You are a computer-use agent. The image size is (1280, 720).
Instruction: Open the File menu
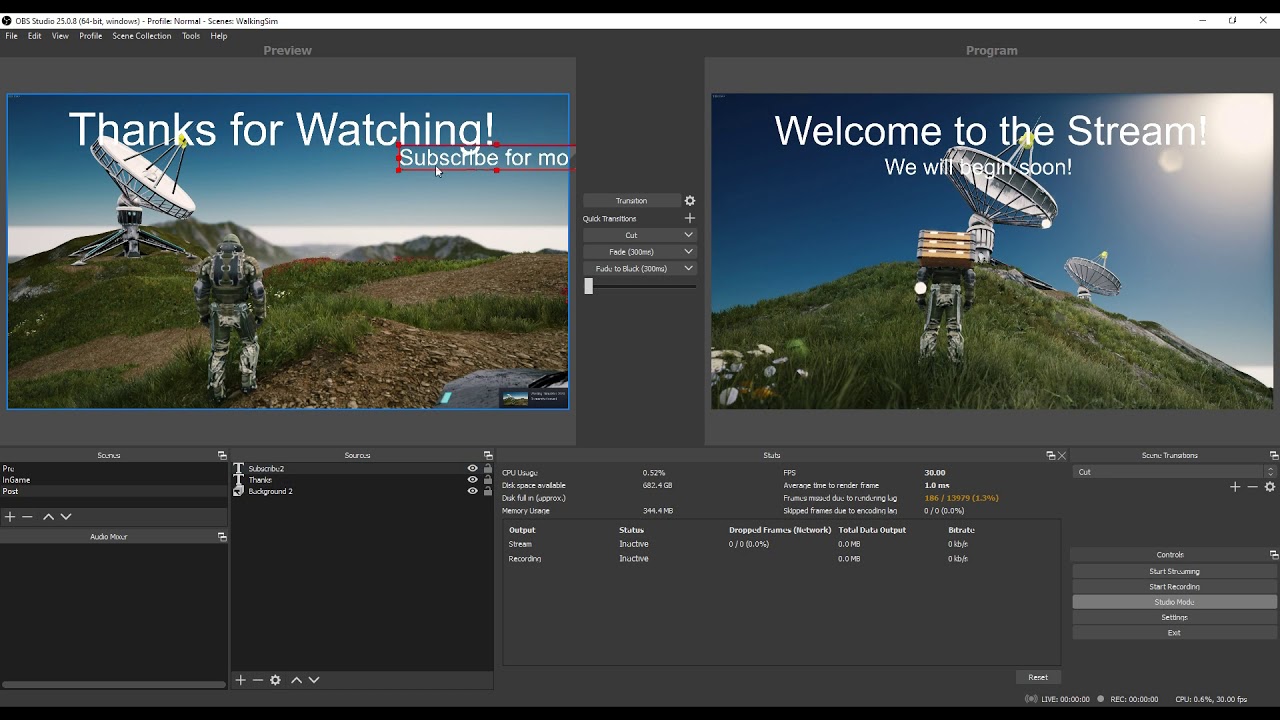point(11,36)
